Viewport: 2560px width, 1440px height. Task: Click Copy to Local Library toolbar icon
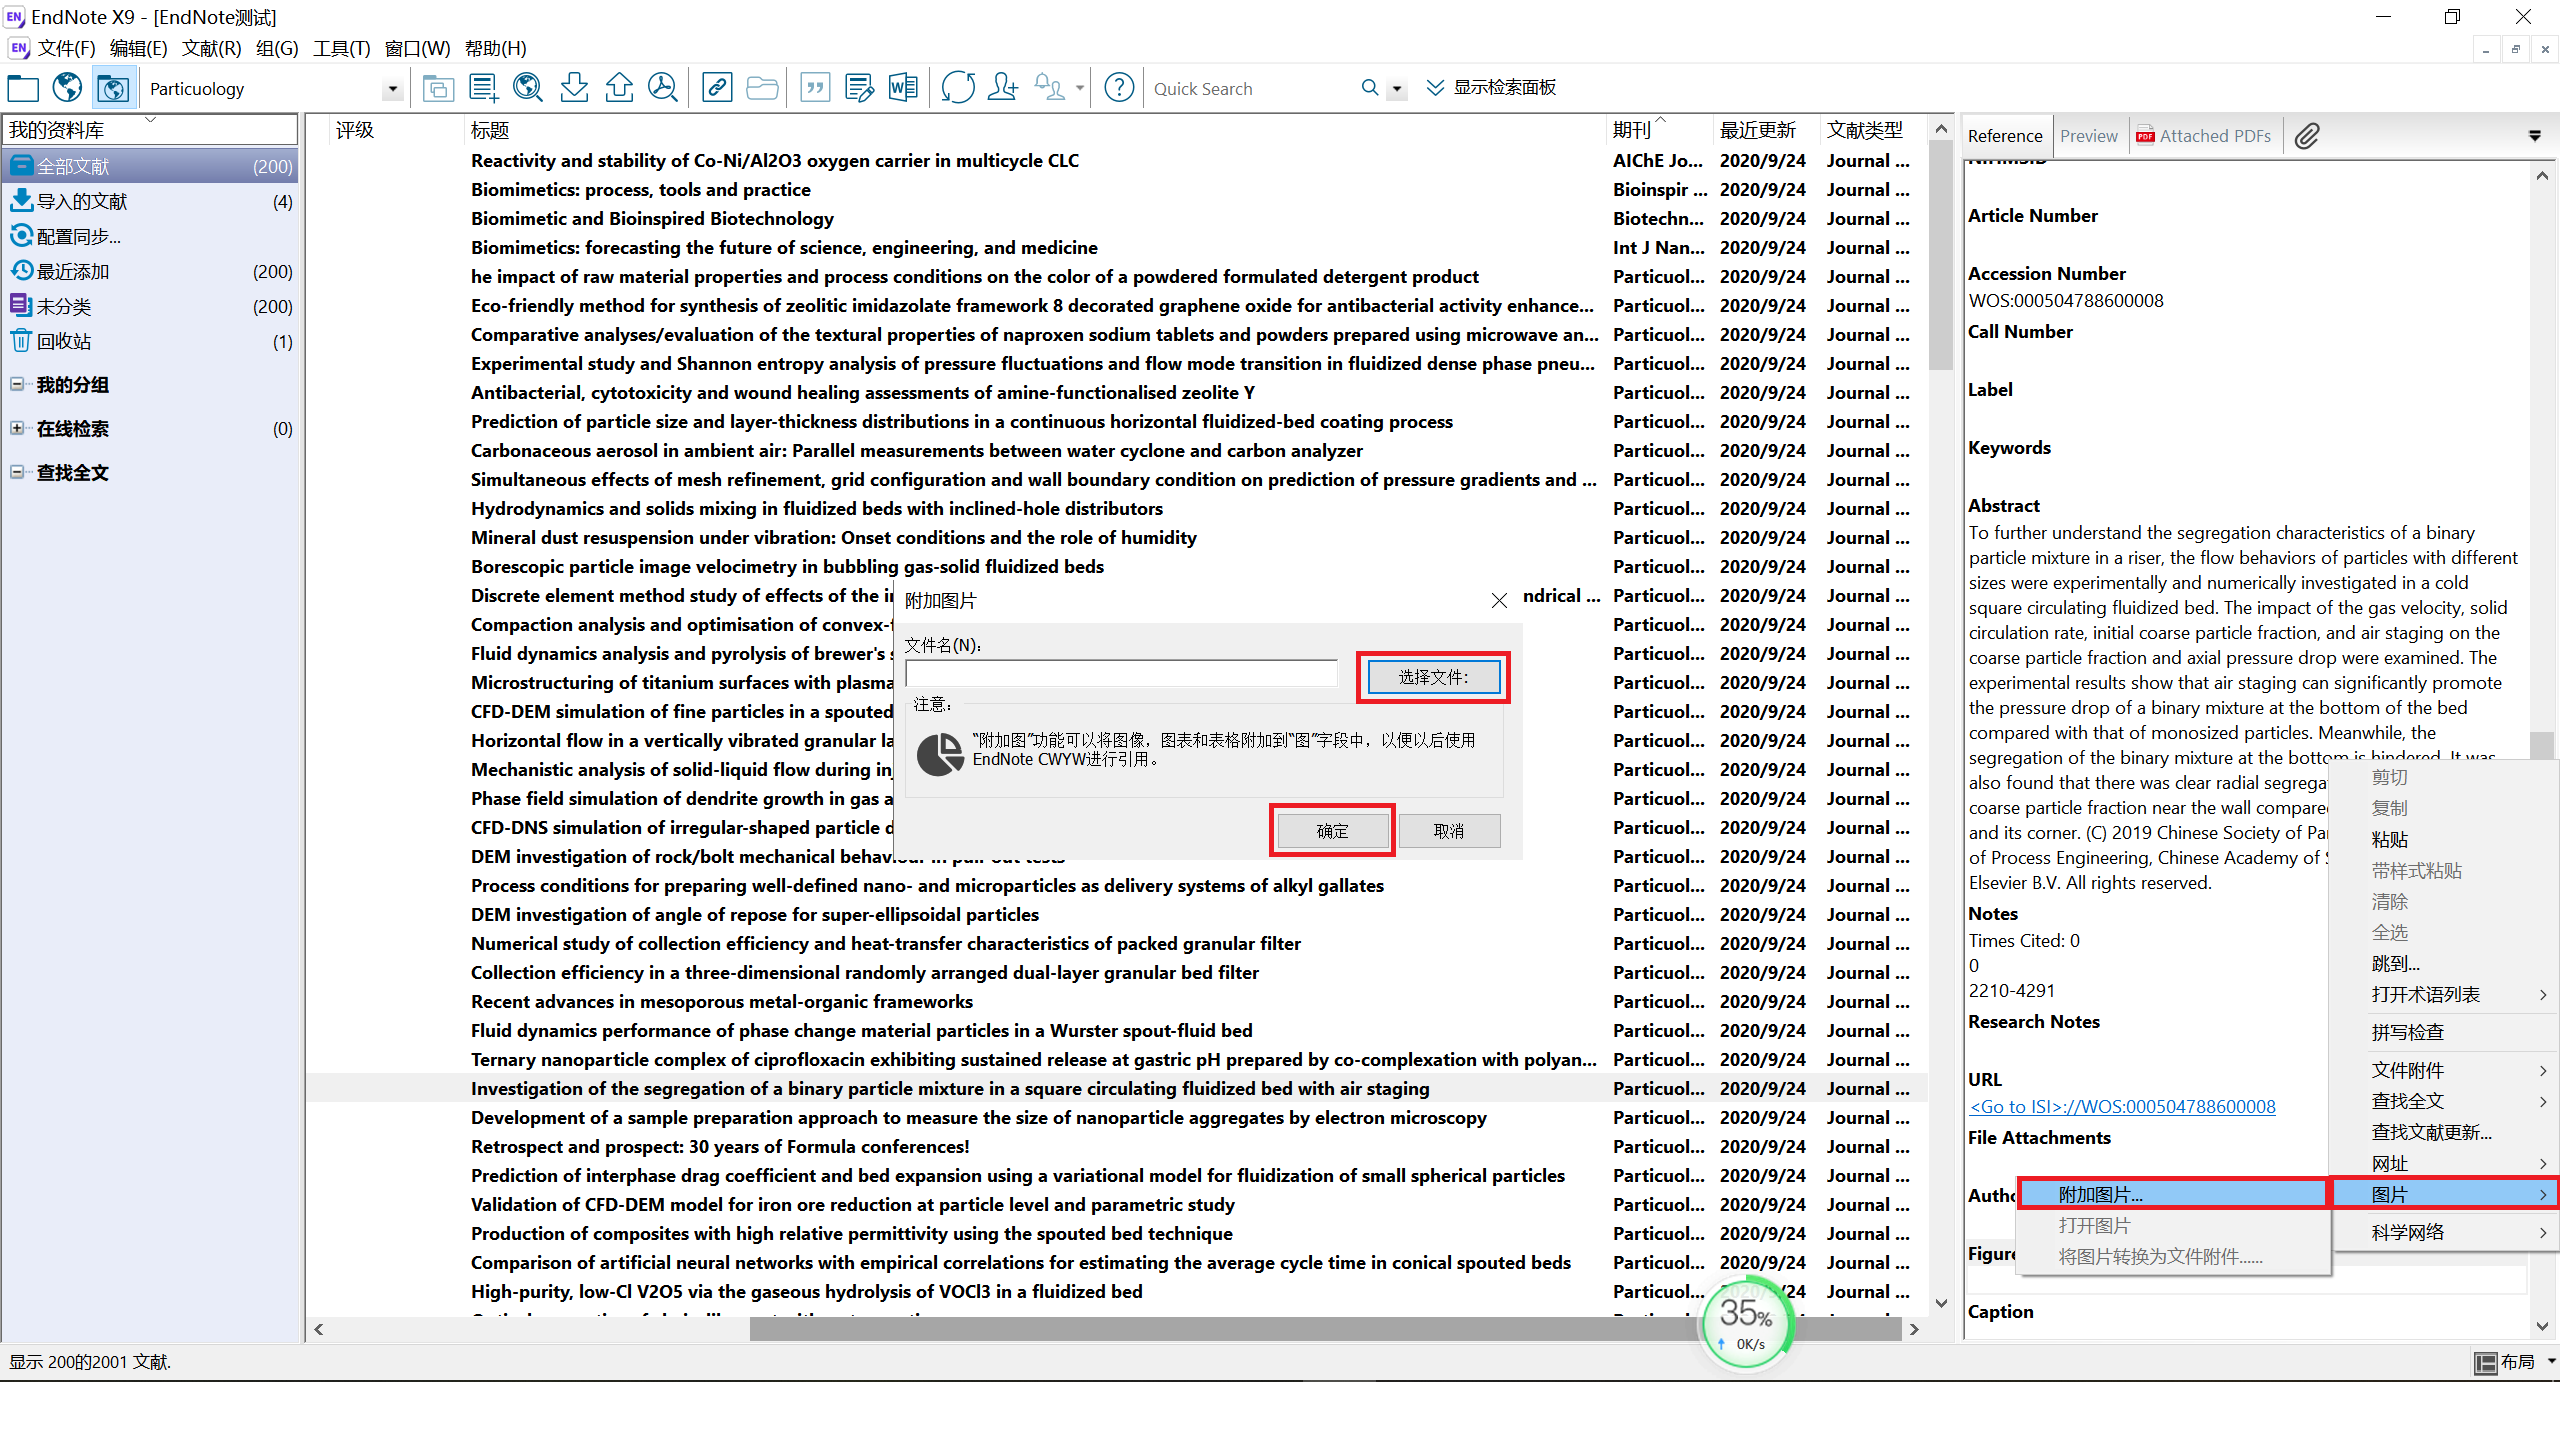[438, 88]
